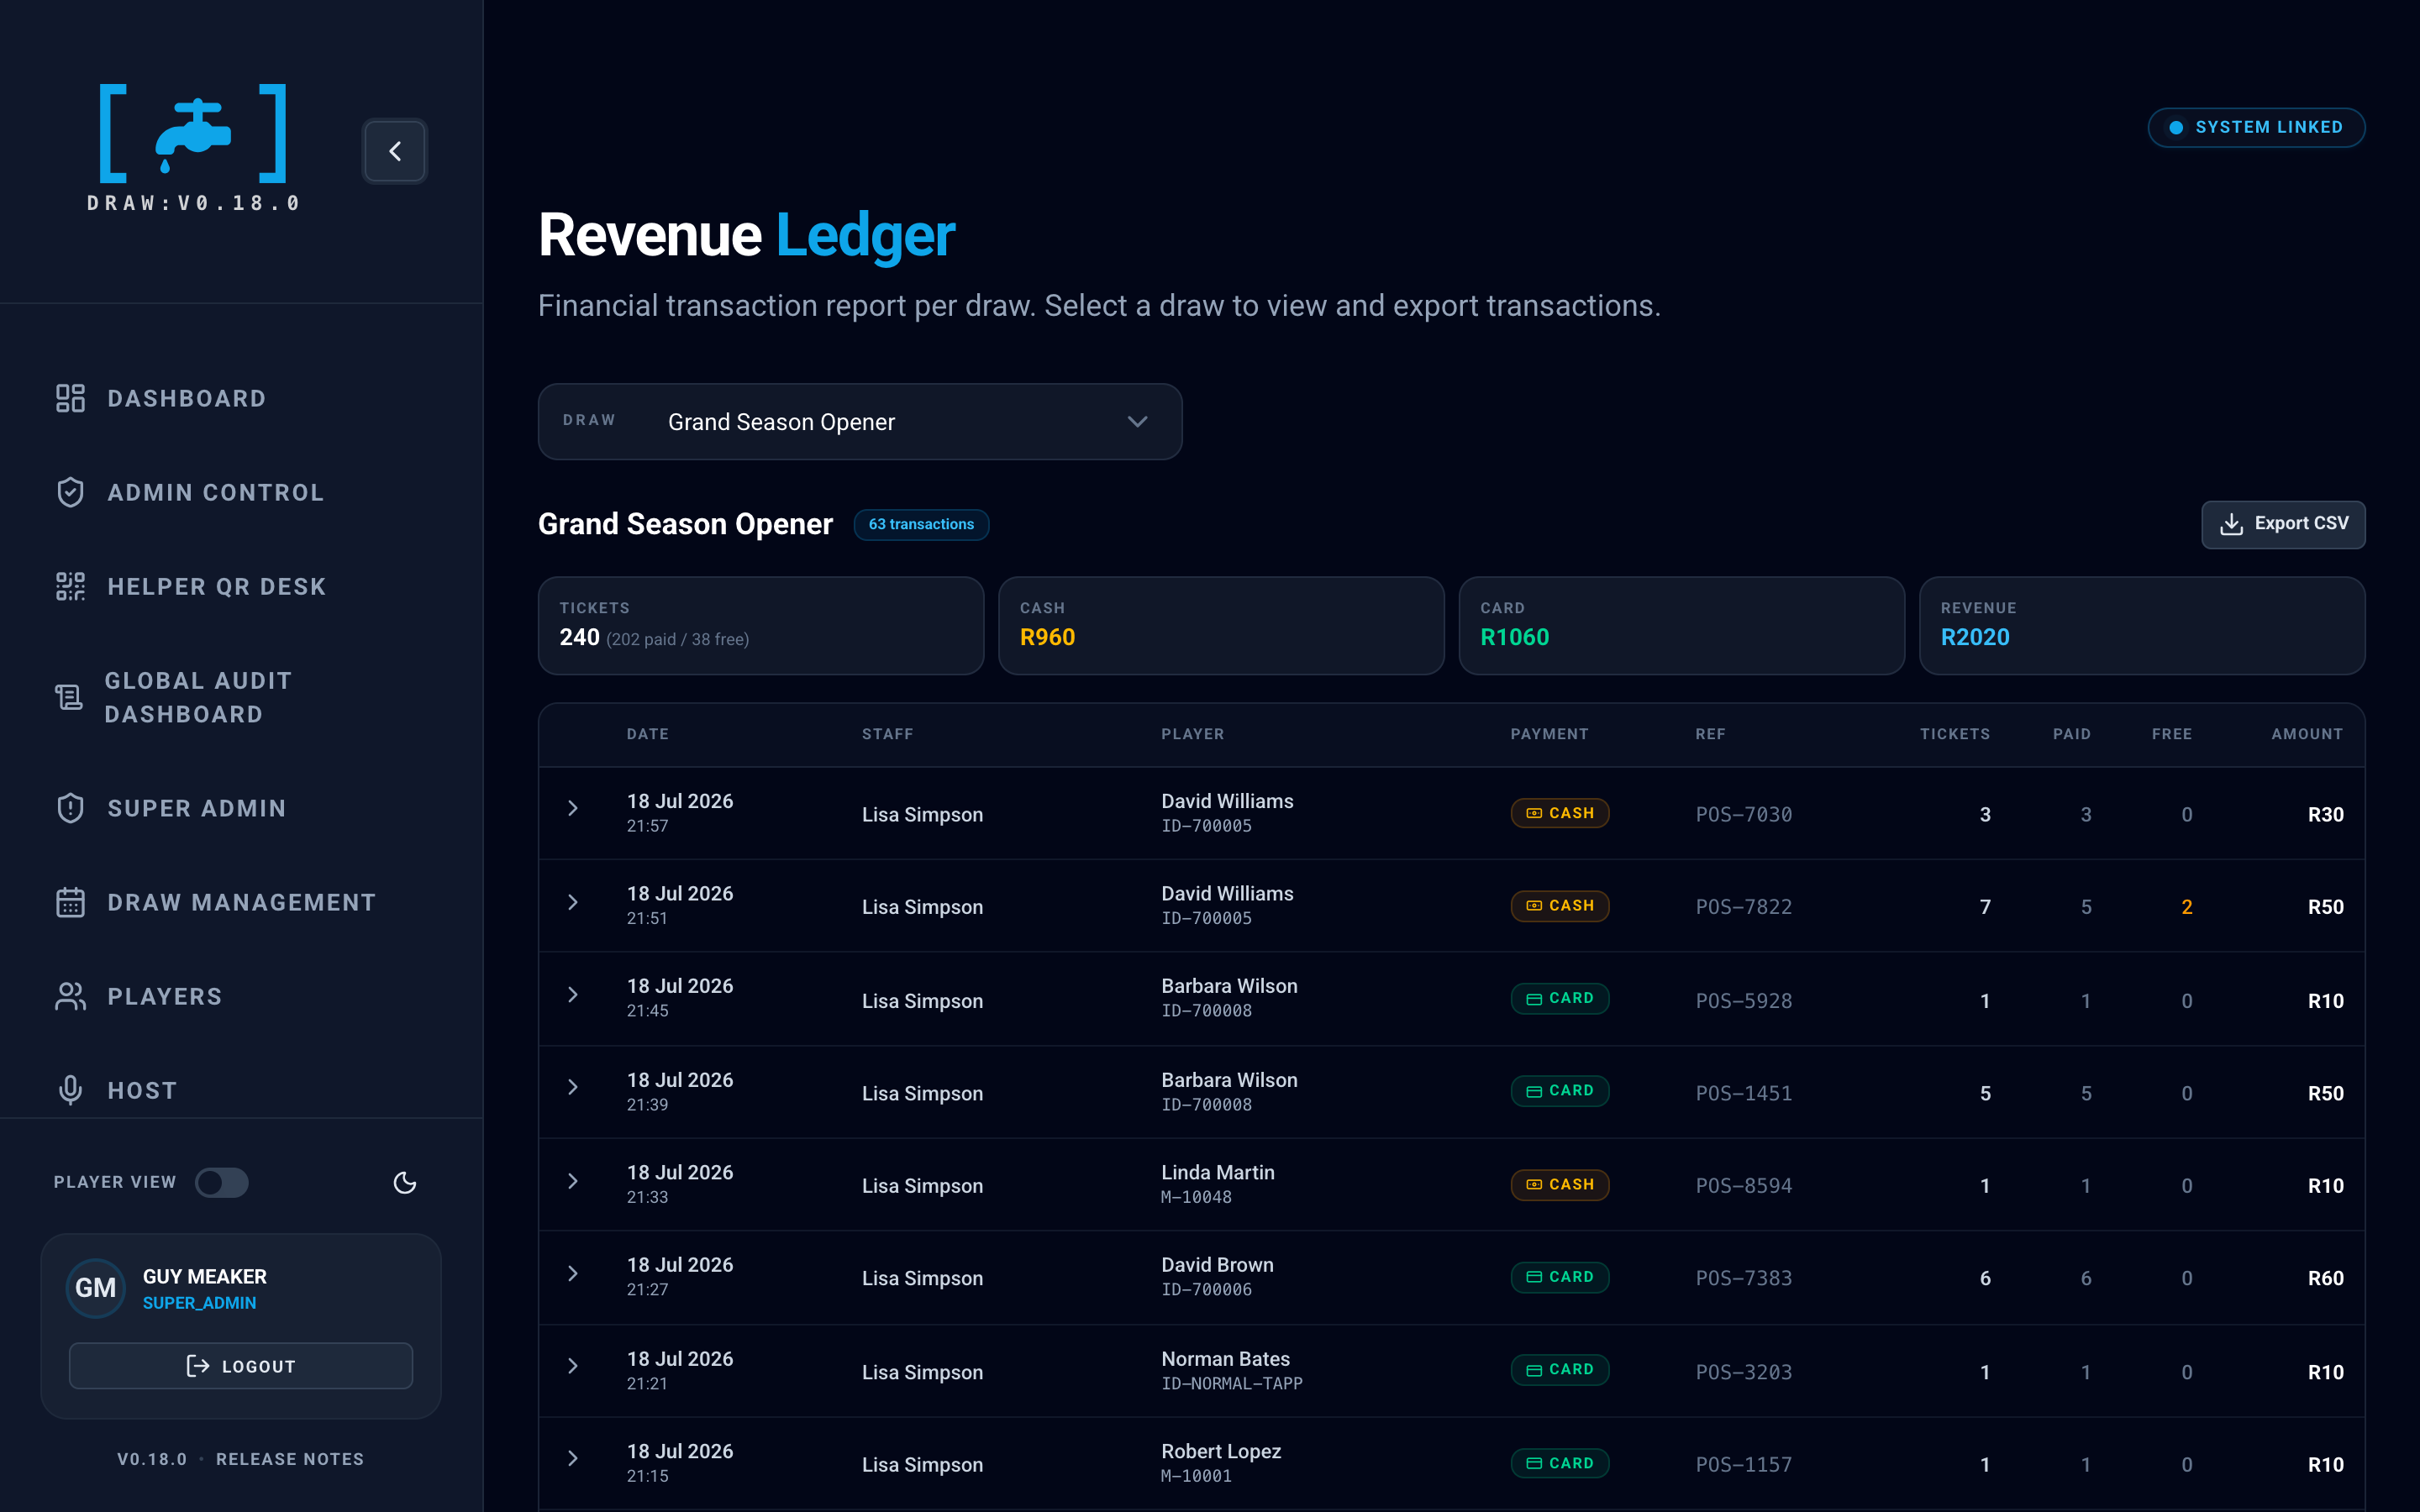
Task: Click reference POS-7822
Action: [1744, 907]
